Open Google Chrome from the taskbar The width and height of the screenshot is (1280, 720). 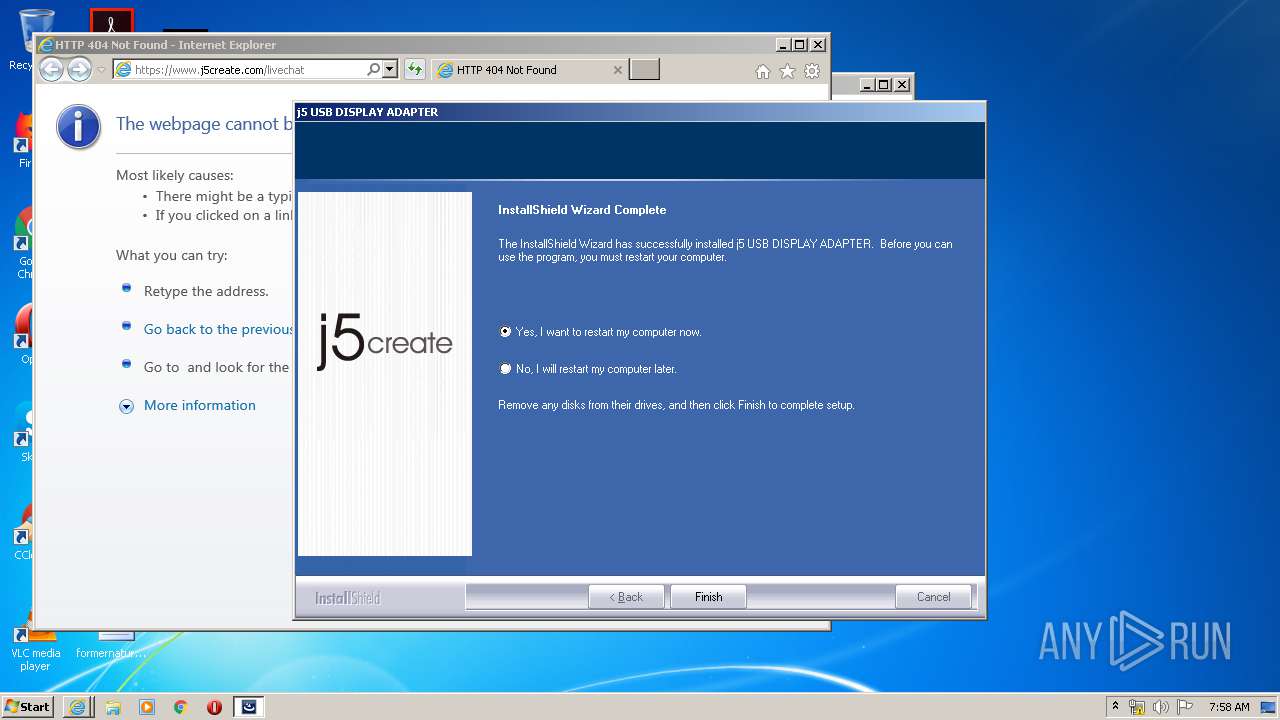(x=180, y=707)
